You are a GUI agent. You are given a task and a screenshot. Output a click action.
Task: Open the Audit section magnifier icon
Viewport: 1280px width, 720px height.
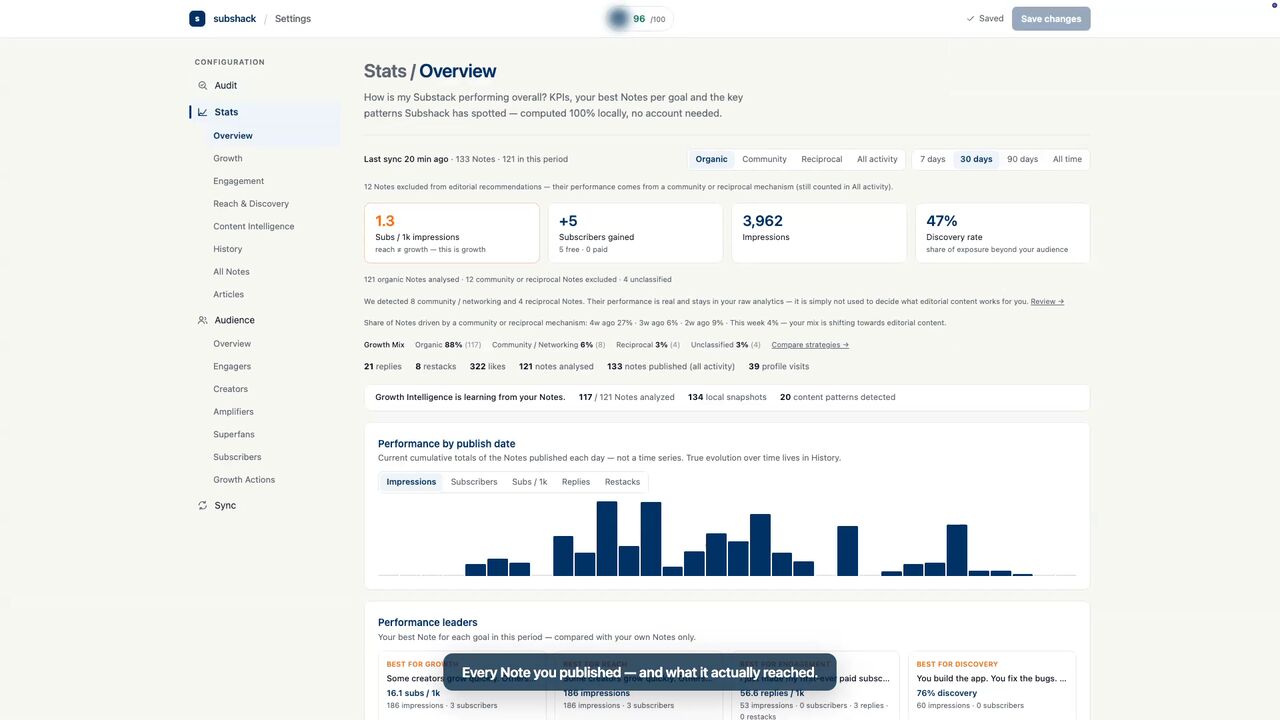tap(203, 85)
